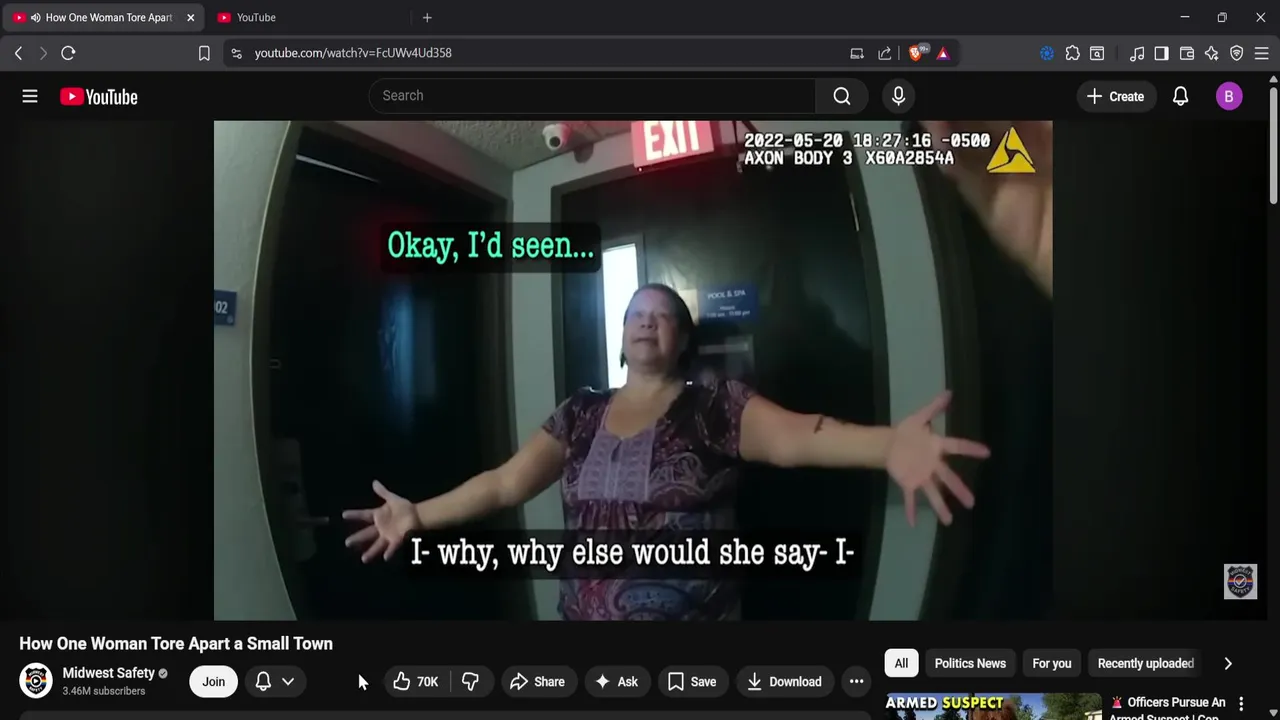Click the video title text
The image size is (1280, 720).
[x=176, y=644]
